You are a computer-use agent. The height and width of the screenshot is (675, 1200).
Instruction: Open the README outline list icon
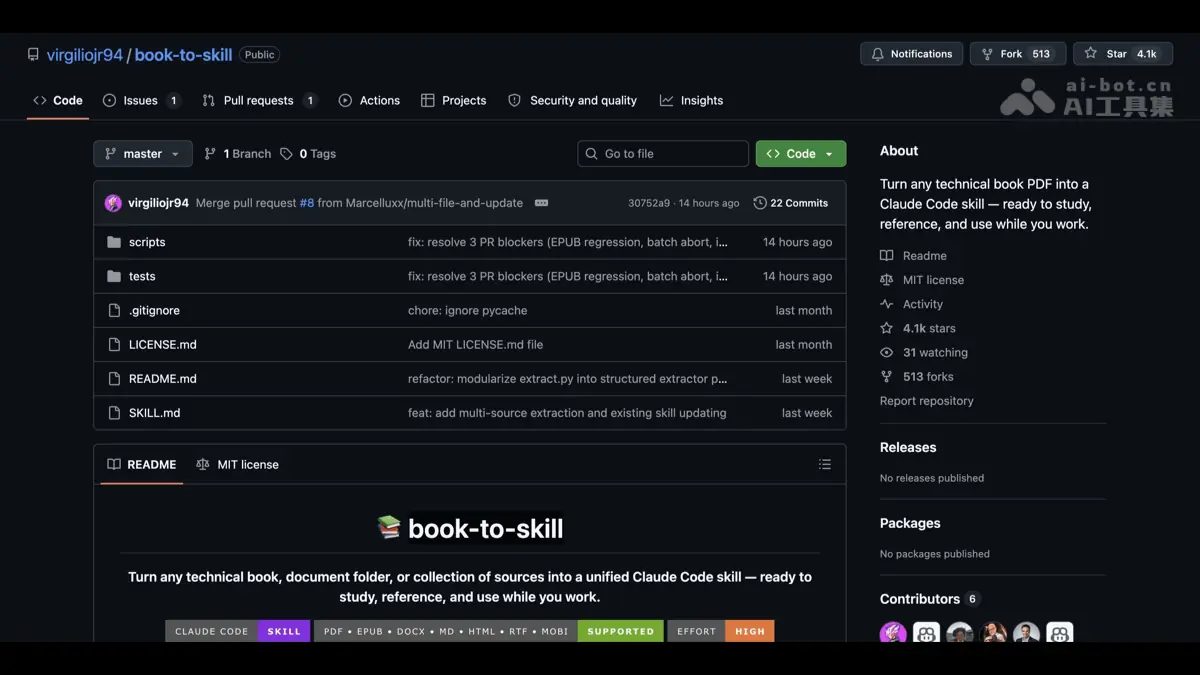825,464
